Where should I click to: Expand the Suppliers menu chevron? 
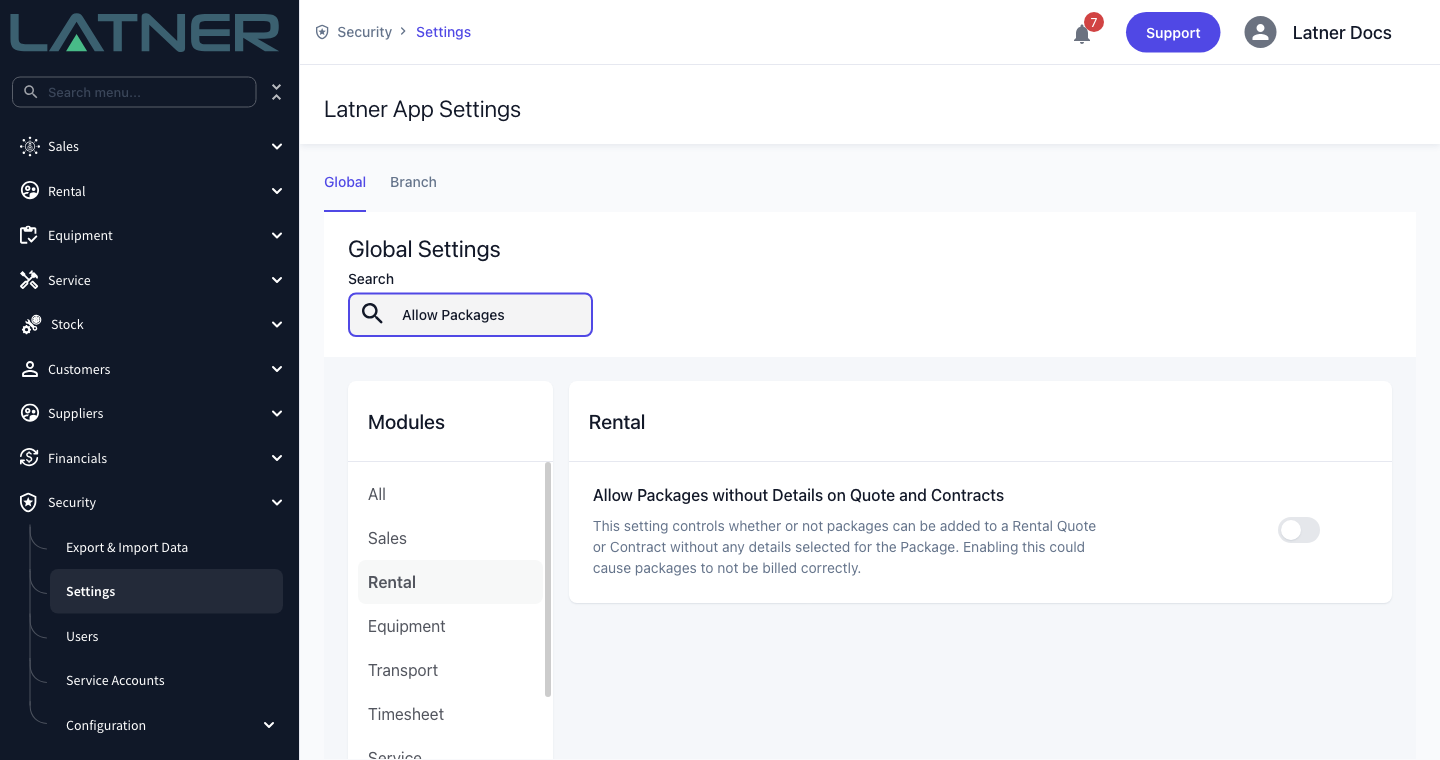277,413
